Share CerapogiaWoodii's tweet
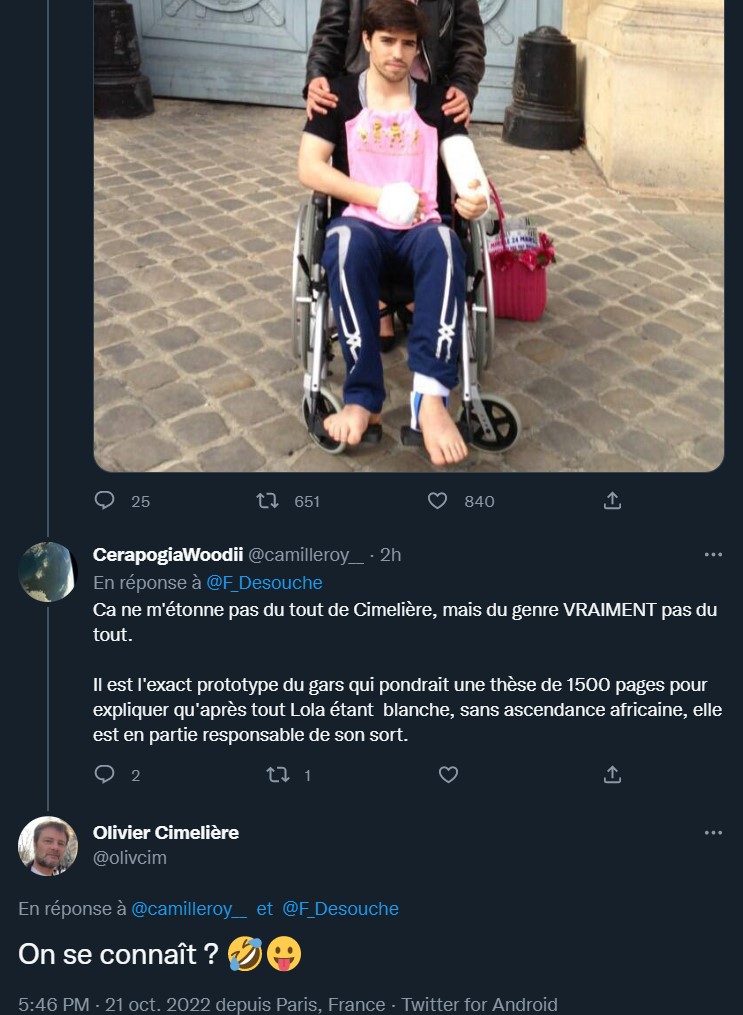This screenshot has height=1015, width=743. pyautogui.click(x=613, y=775)
